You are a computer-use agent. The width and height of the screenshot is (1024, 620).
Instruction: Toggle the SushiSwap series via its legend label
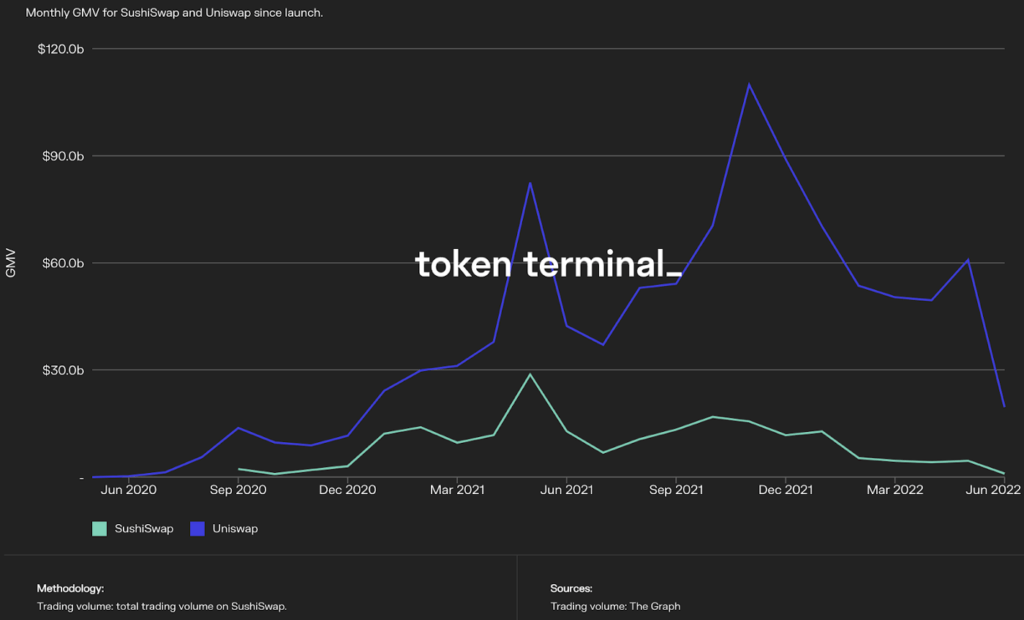144,528
